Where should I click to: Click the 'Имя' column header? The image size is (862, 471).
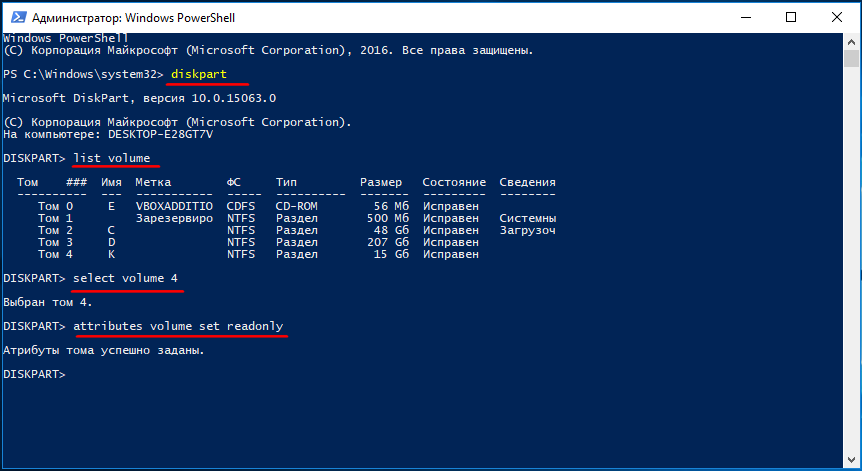(x=111, y=182)
